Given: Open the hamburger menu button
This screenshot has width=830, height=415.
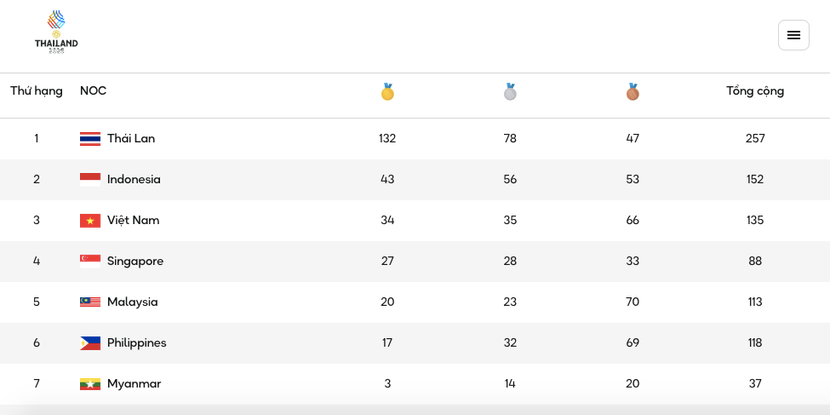Looking at the screenshot, I should [793, 35].
